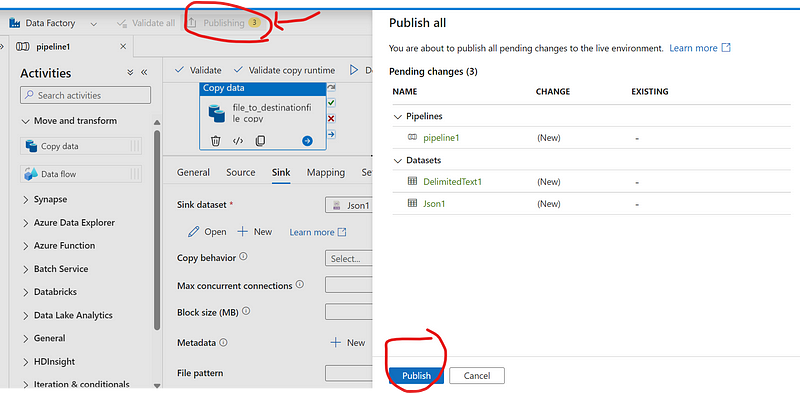Close the pipeline1 tab
Screen dimensions: 800x394
(123, 46)
